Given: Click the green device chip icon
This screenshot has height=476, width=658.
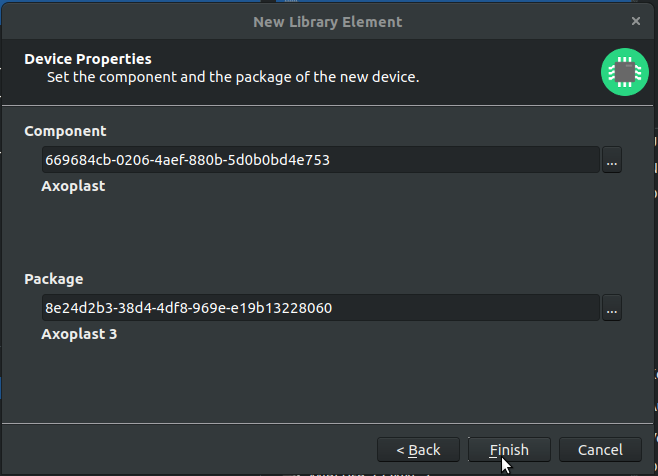Looking at the screenshot, I should [624, 72].
